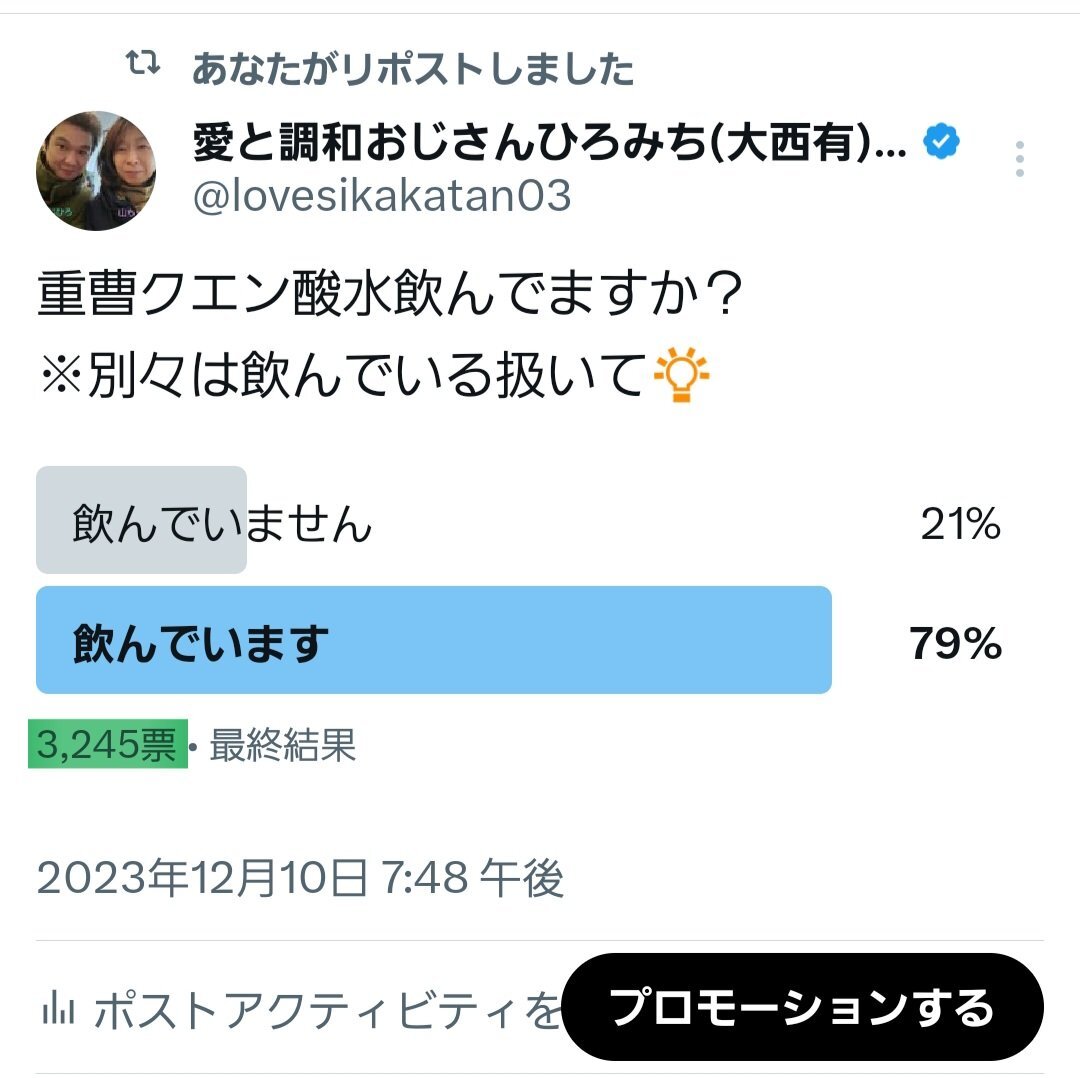Tap the light bulb emoji

click(681, 376)
